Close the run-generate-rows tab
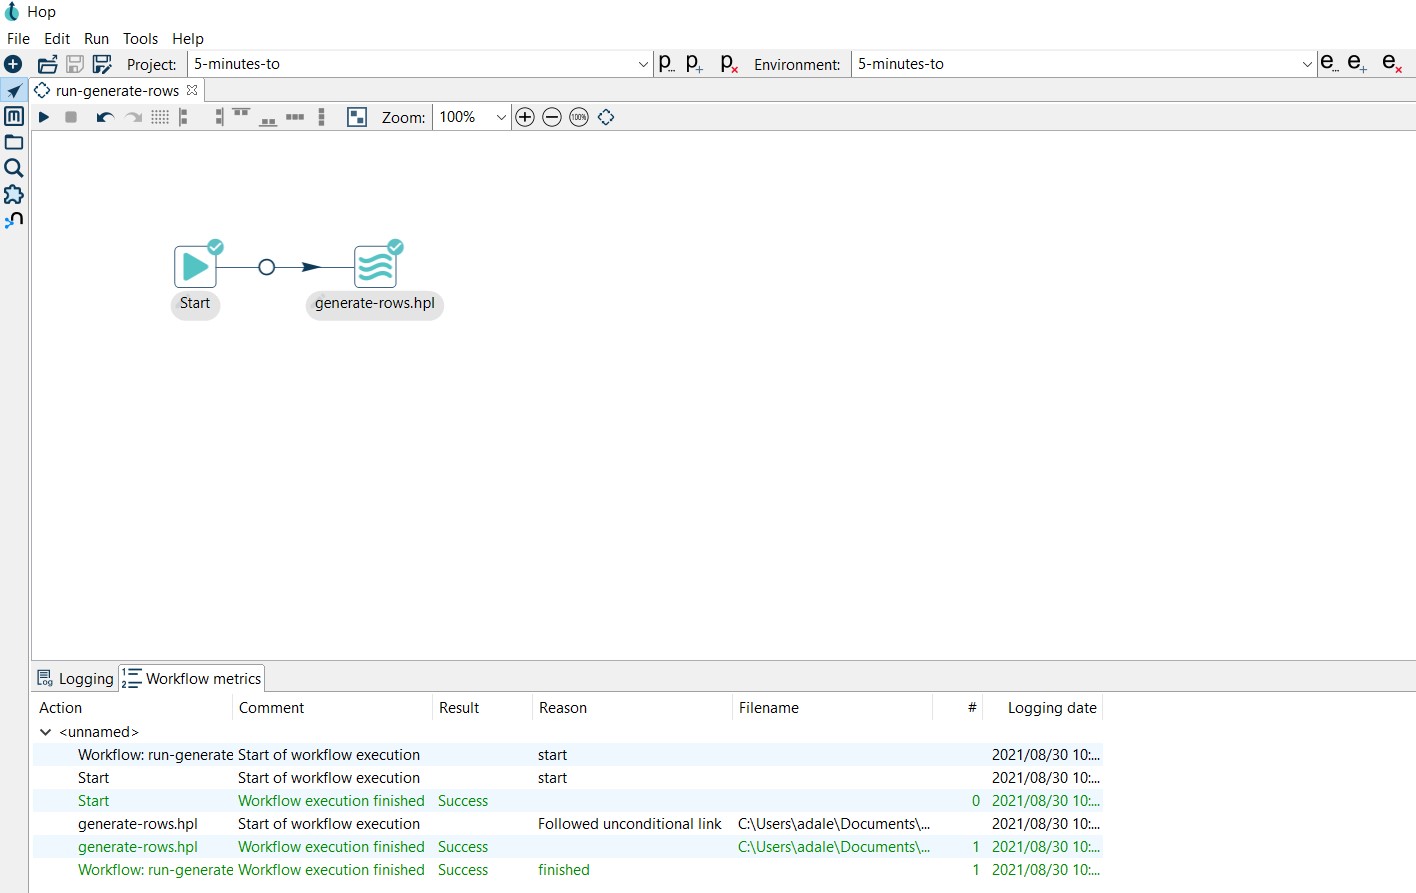This screenshot has width=1416, height=893. click(x=192, y=90)
